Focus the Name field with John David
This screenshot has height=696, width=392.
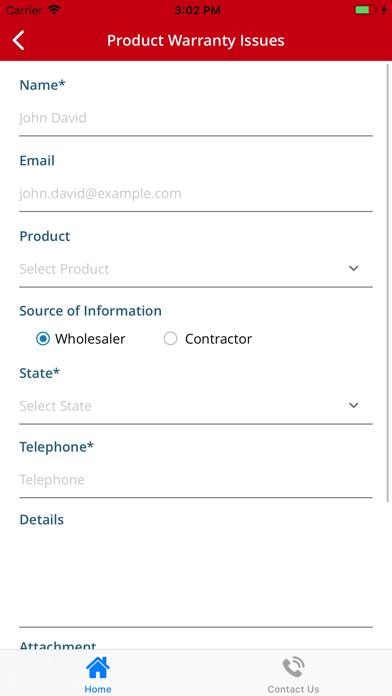tap(196, 118)
